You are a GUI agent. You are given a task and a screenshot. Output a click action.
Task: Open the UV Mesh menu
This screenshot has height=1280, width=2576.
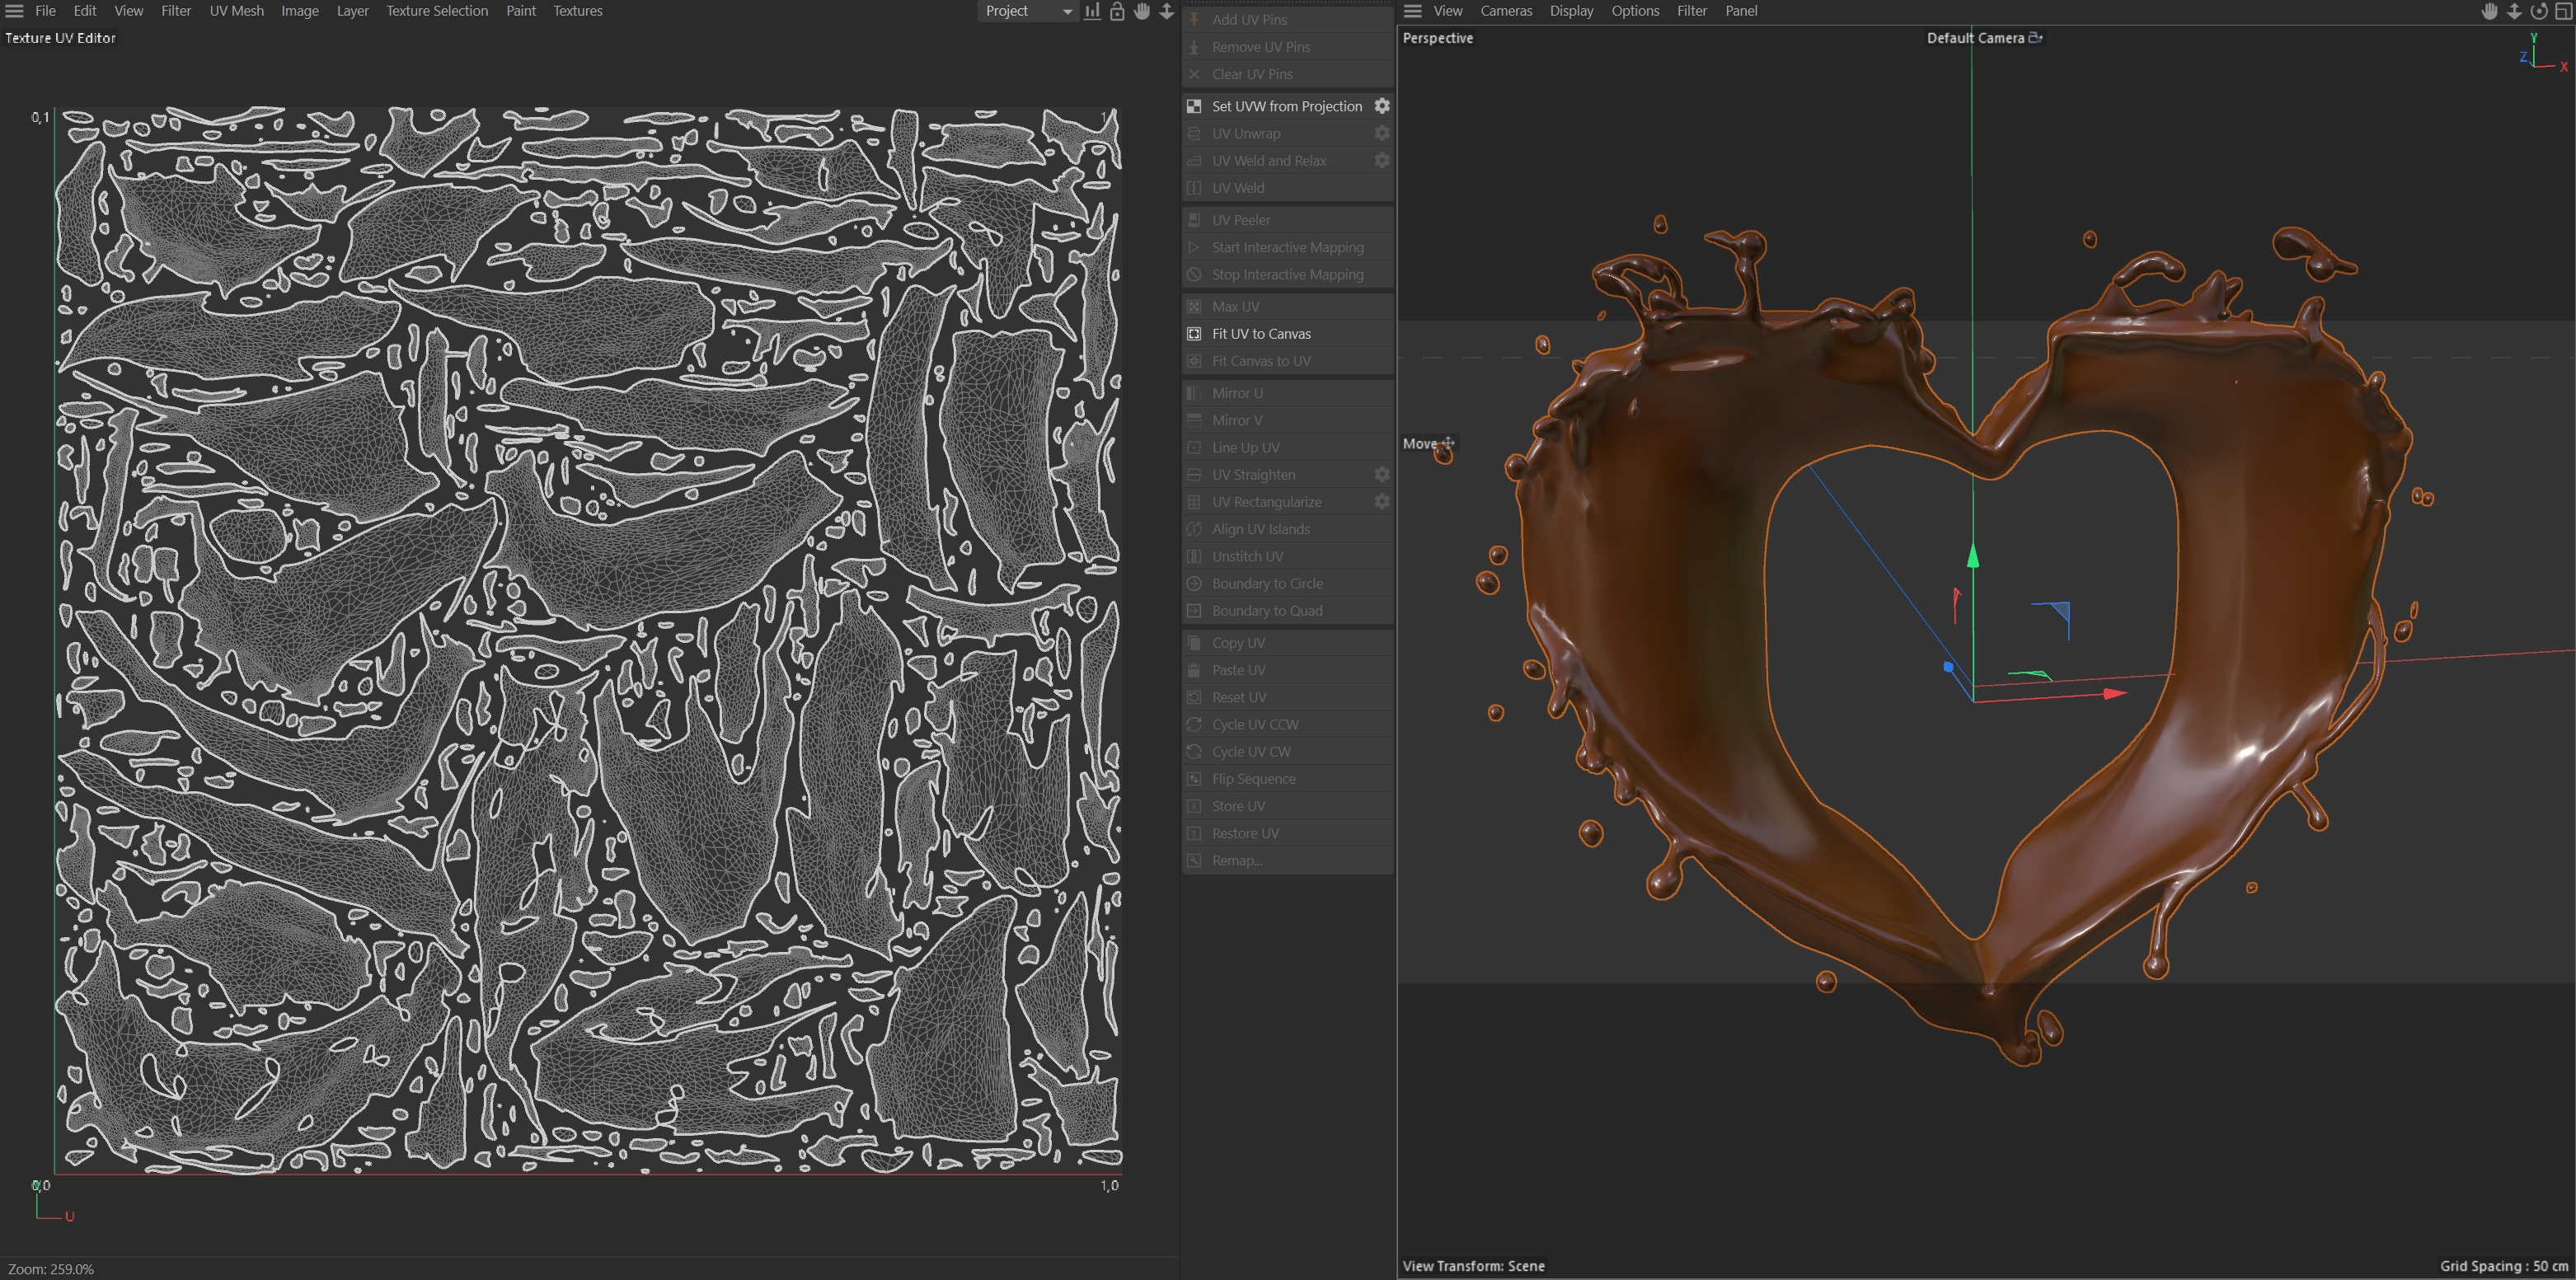pos(236,11)
